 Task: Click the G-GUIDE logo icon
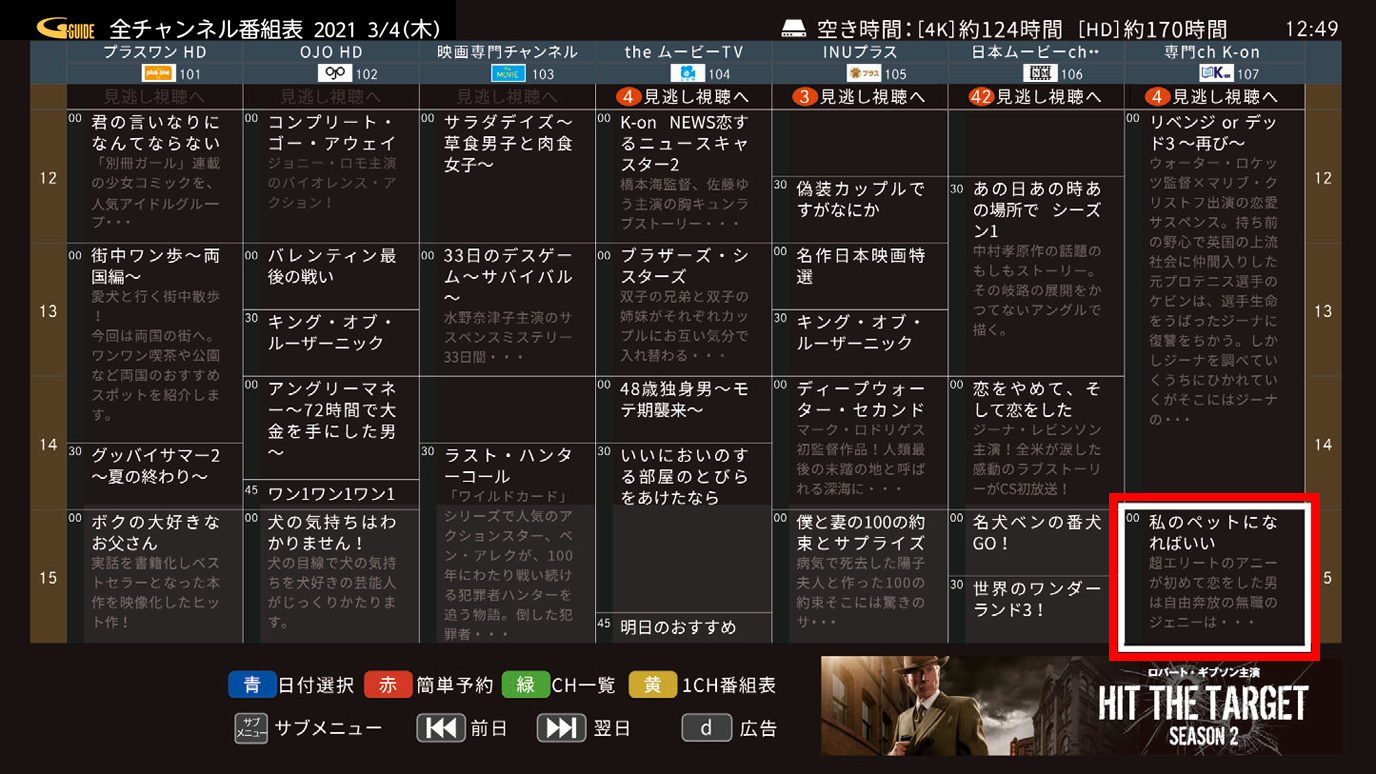(x=66, y=28)
